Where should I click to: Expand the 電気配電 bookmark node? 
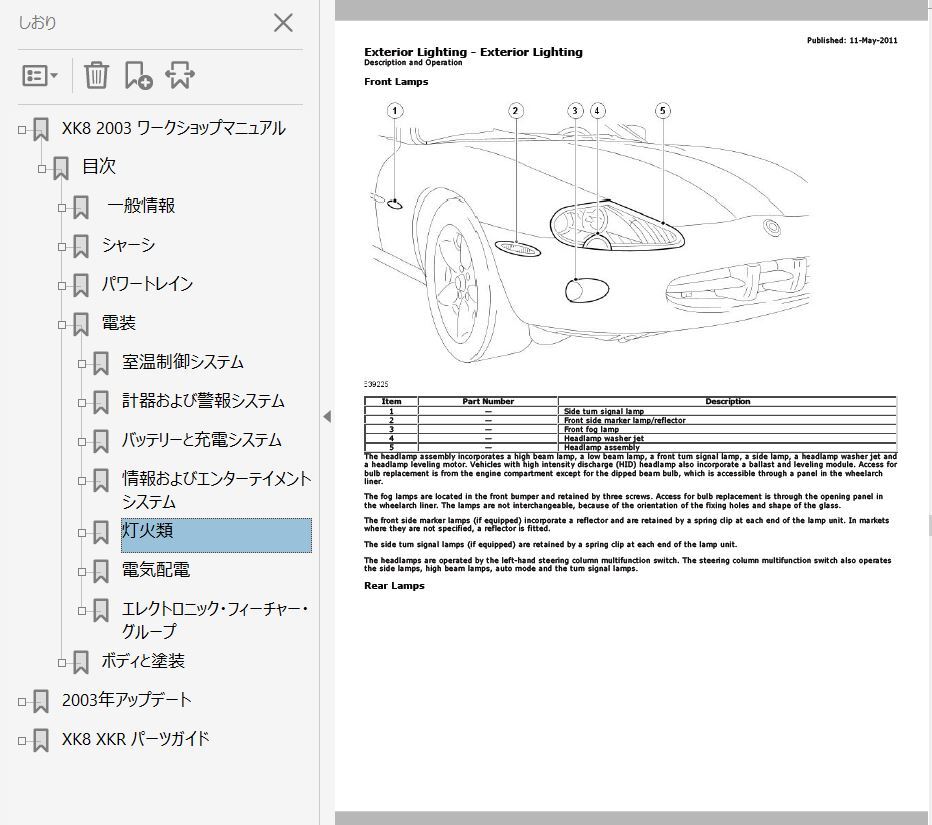(82, 572)
